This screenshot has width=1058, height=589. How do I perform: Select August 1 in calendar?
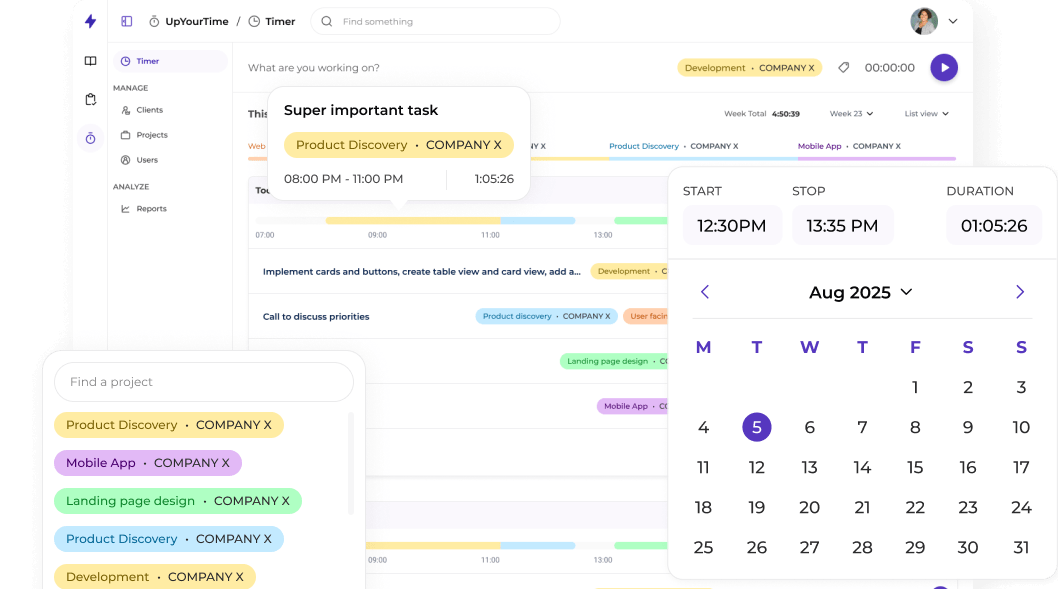(915, 387)
